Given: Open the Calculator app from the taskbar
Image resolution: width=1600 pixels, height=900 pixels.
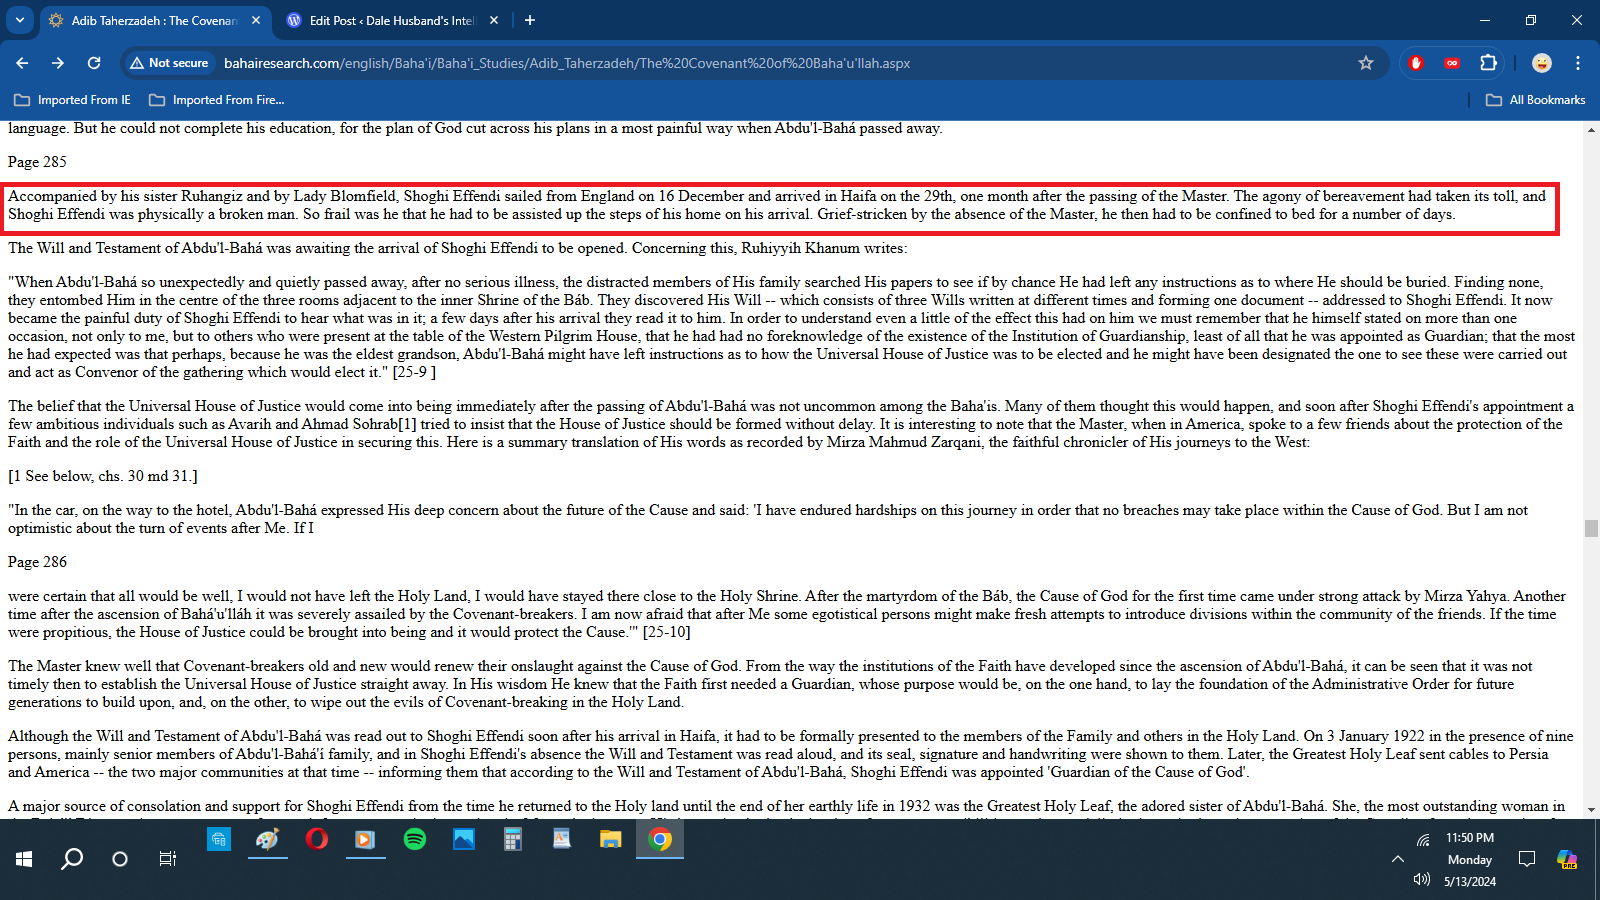Looking at the screenshot, I should pyautogui.click(x=512, y=839).
